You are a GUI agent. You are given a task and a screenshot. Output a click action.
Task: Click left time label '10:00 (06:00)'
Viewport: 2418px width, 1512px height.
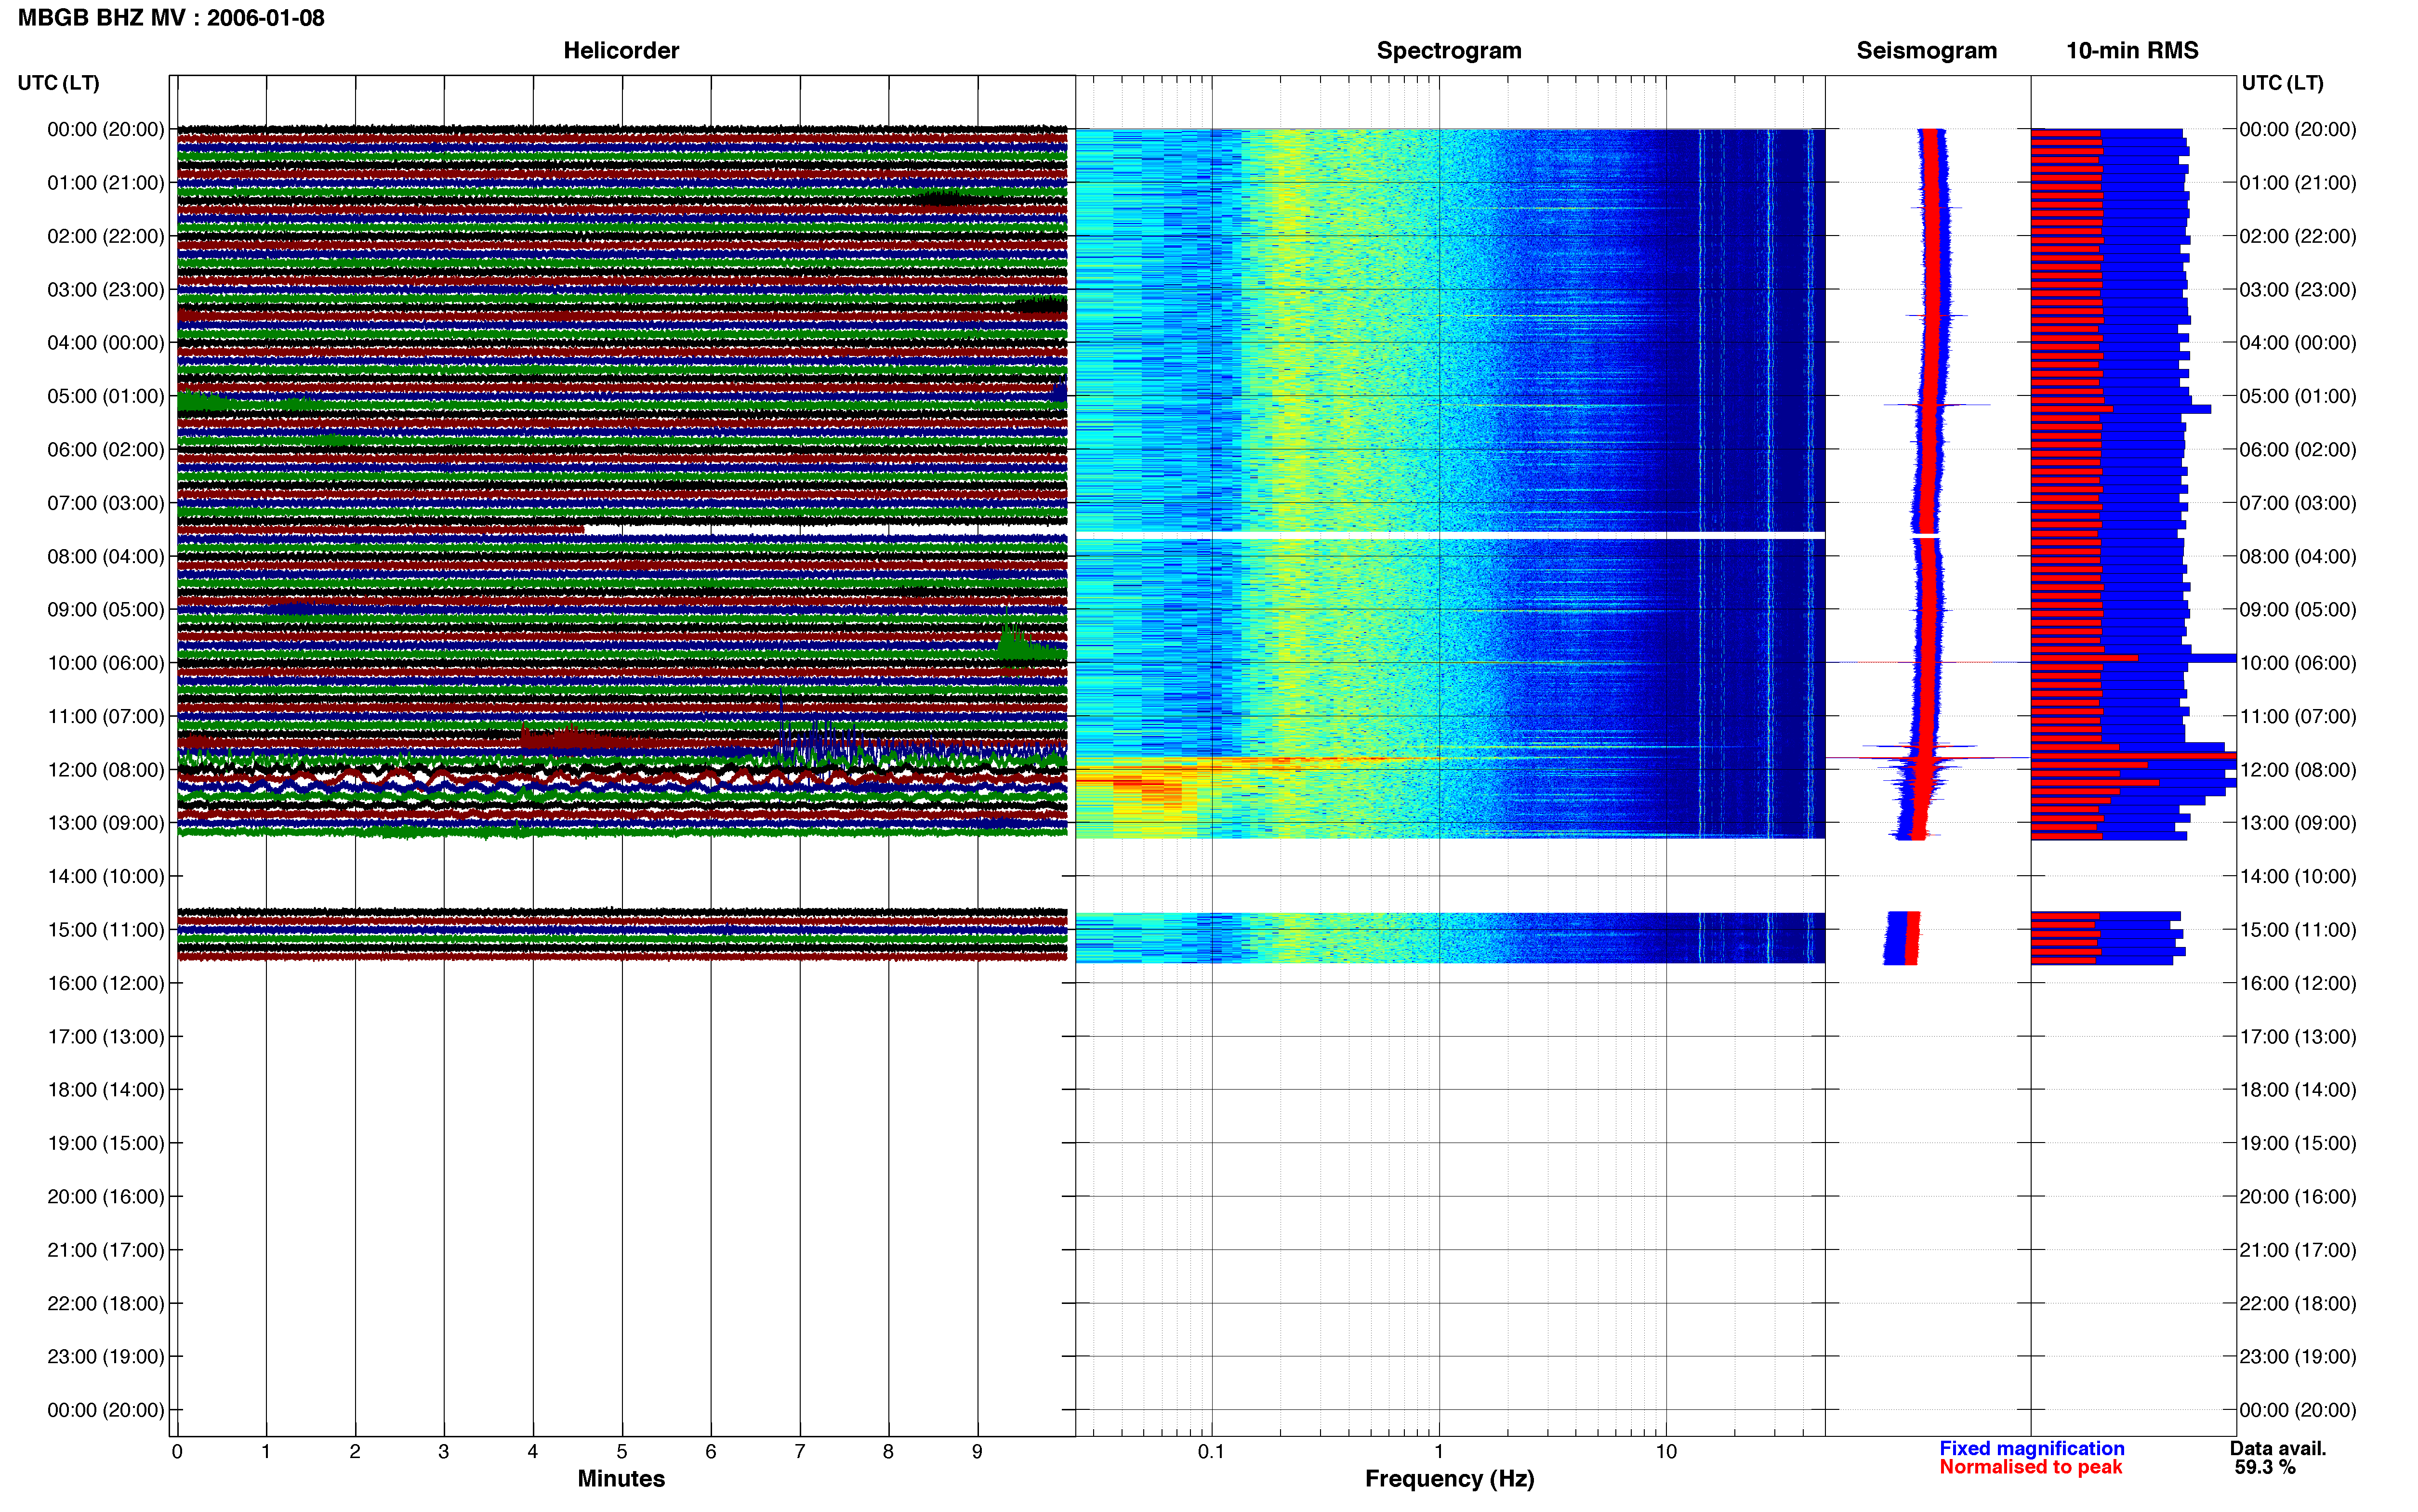pyautogui.click(x=105, y=663)
